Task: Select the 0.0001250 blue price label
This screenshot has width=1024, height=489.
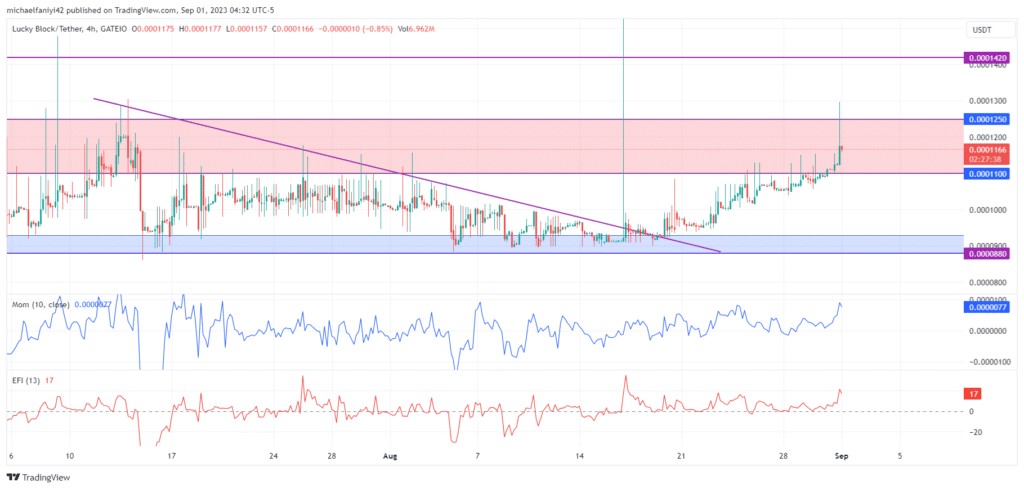Action: pos(988,119)
